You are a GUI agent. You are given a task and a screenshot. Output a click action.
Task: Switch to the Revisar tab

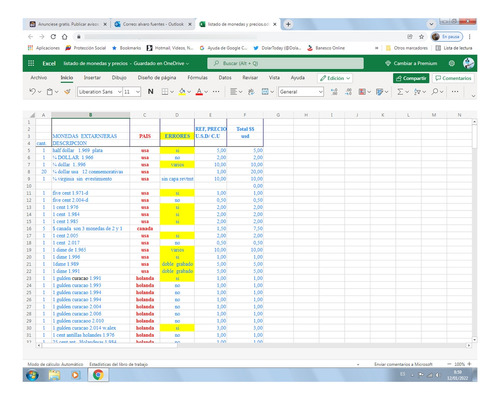point(250,78)
